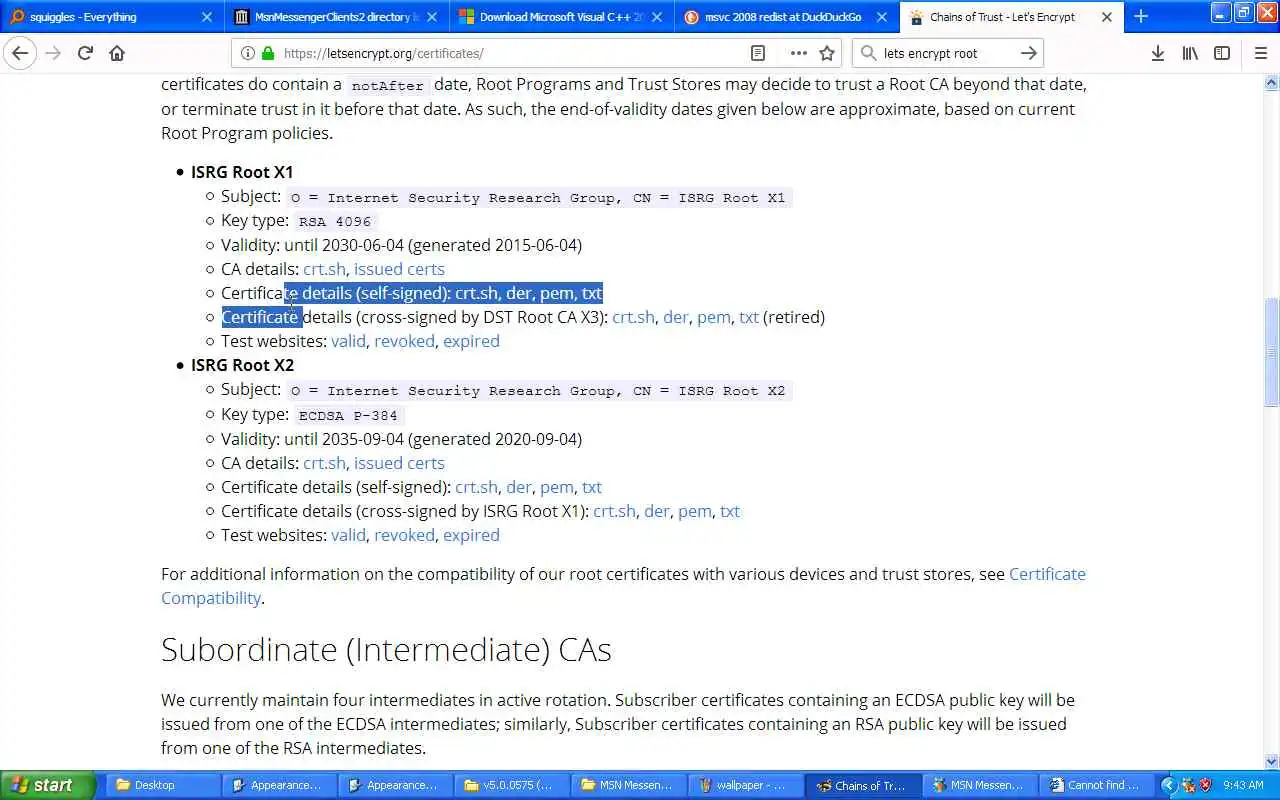Open X2 self-signed crt.sh link
The height and width of the screenshot is (800, 1280).
tap(476, 487)
